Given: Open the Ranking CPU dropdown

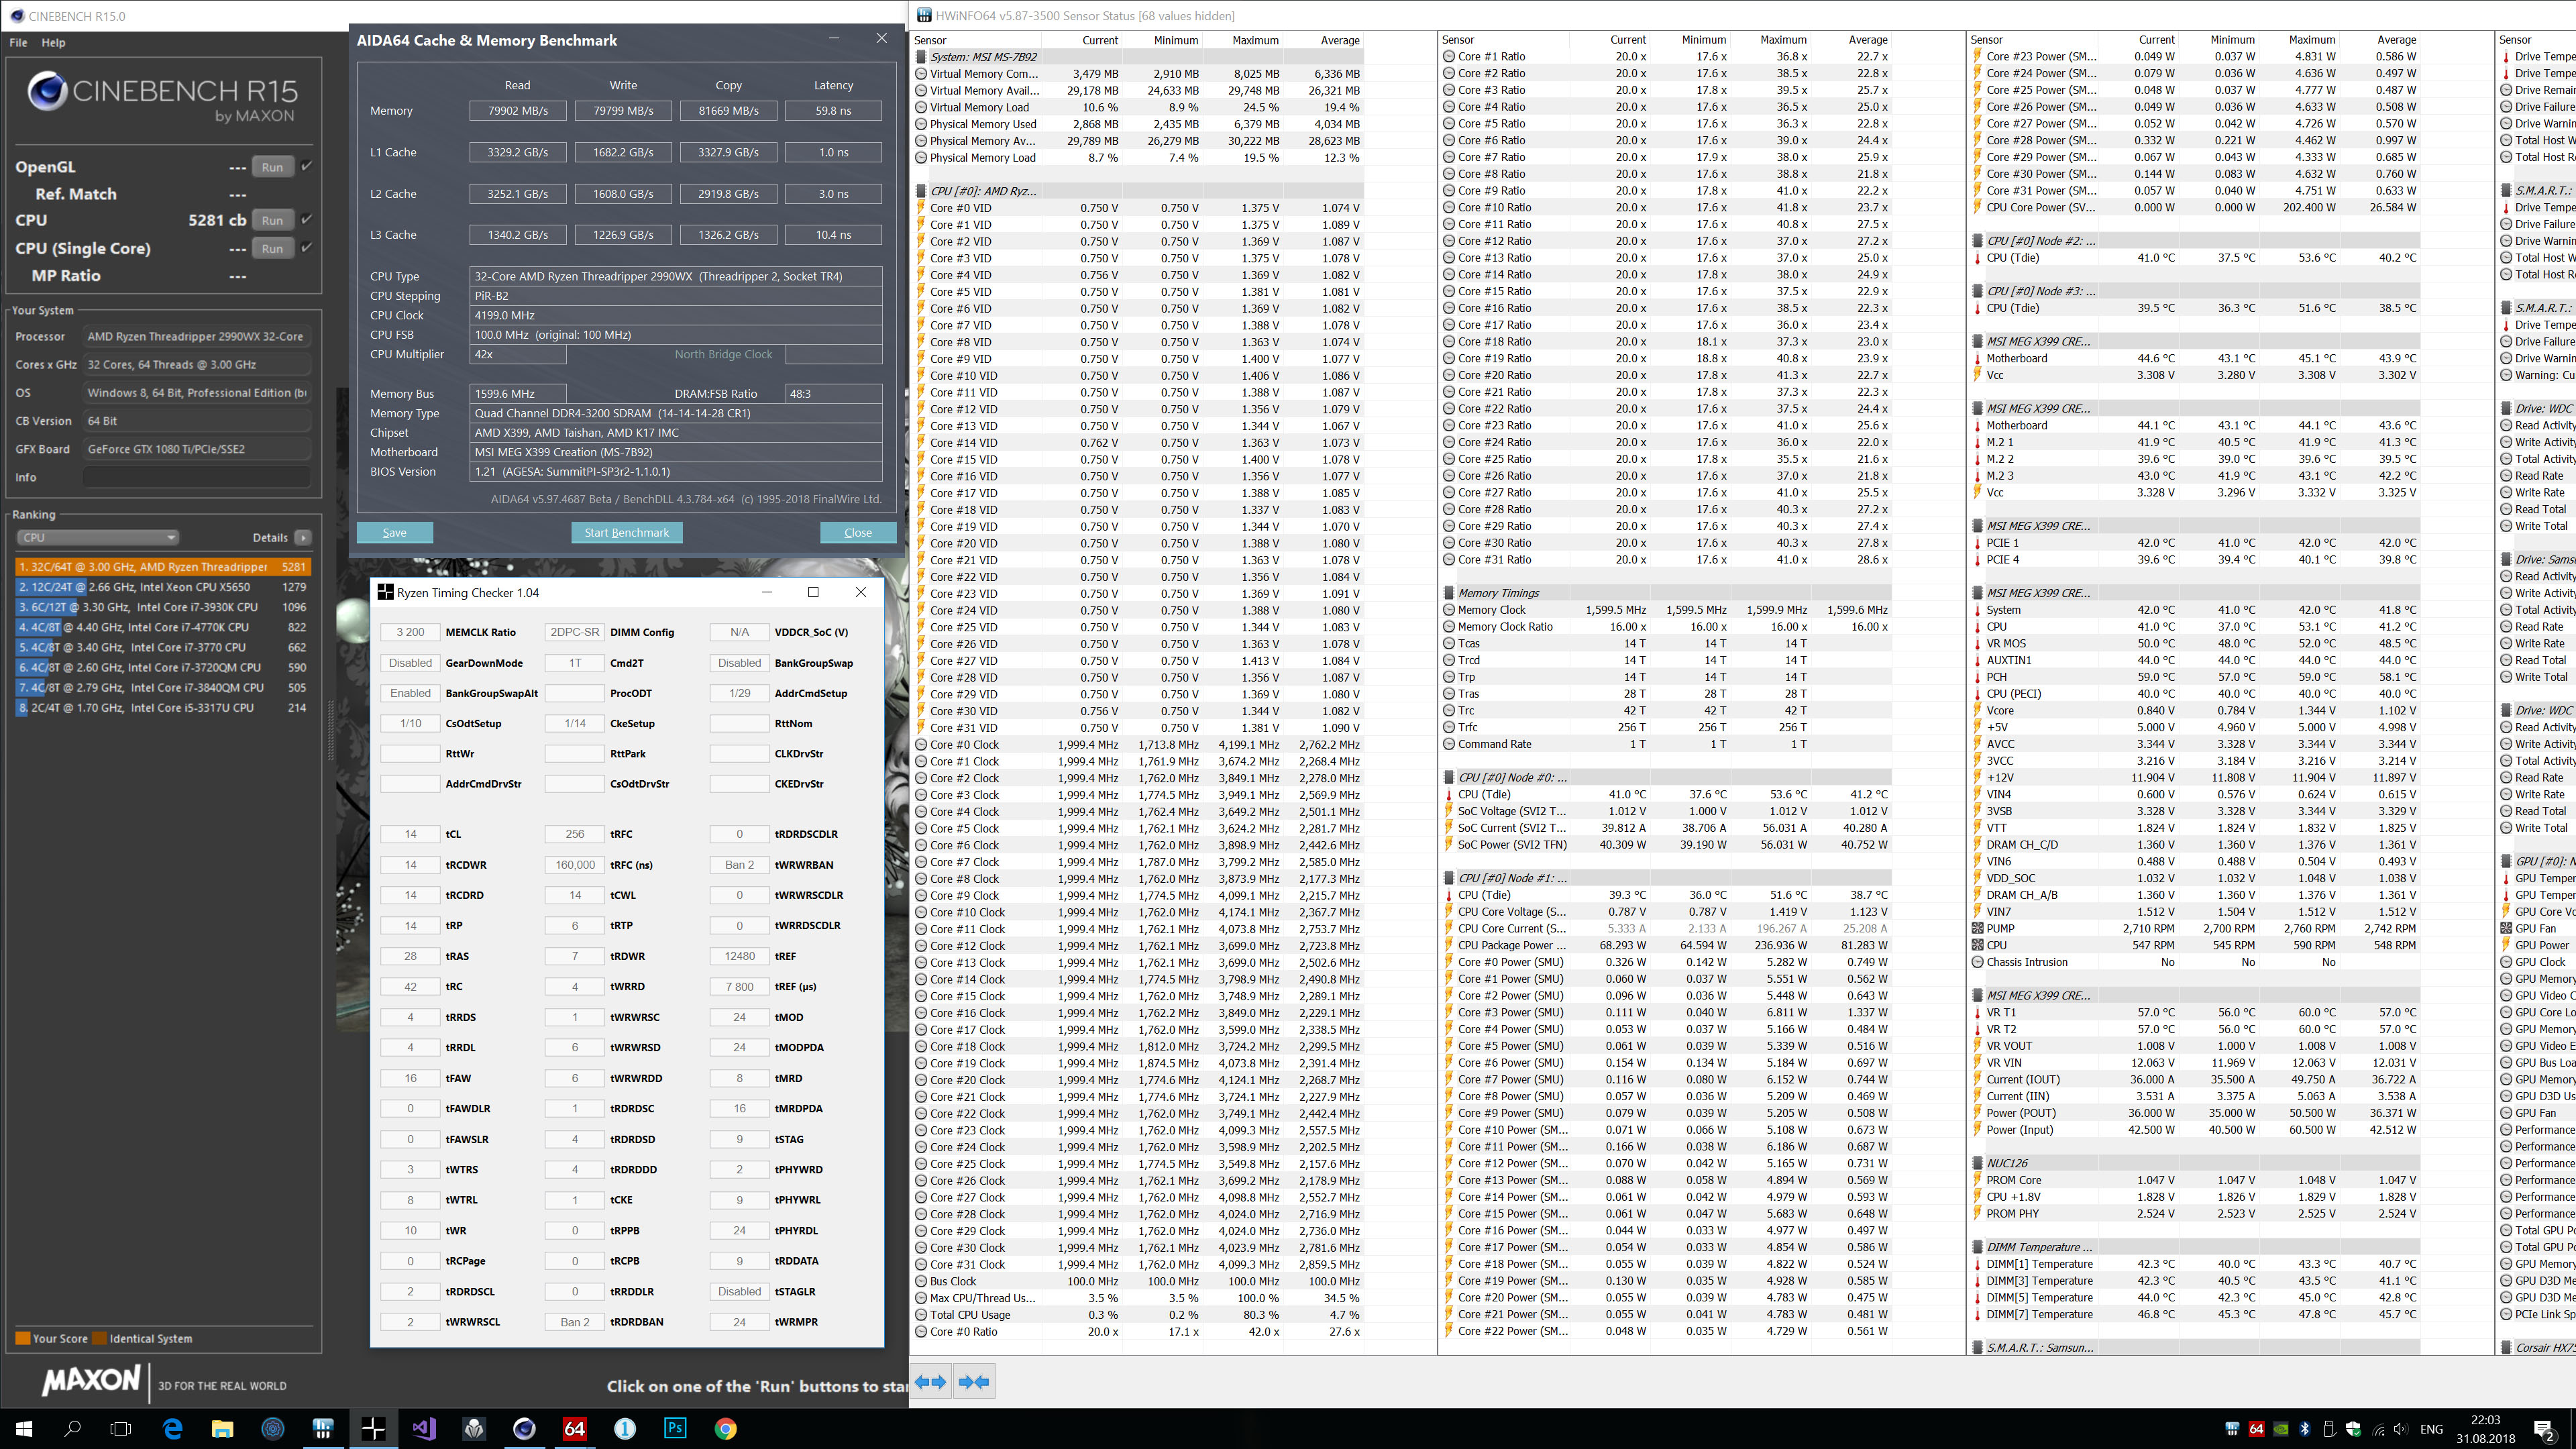Looking at the screenshot, I should 97,537.
